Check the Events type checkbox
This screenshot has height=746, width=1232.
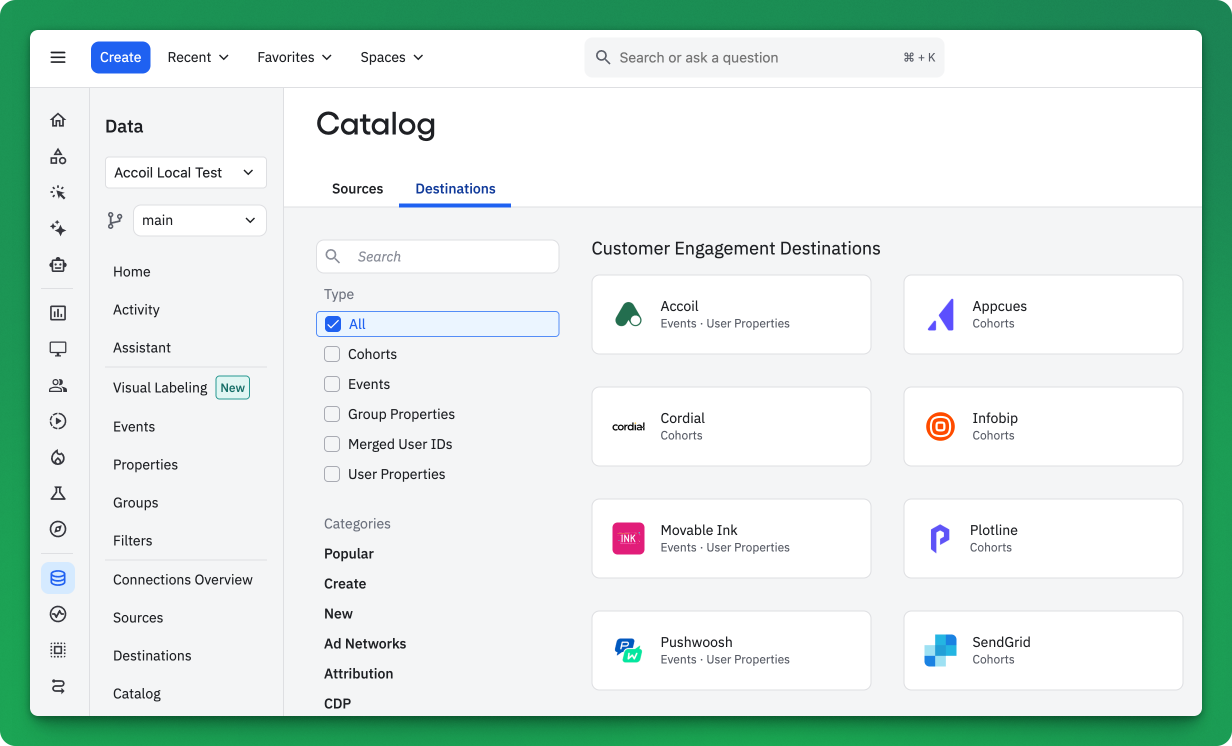(332, 384)
